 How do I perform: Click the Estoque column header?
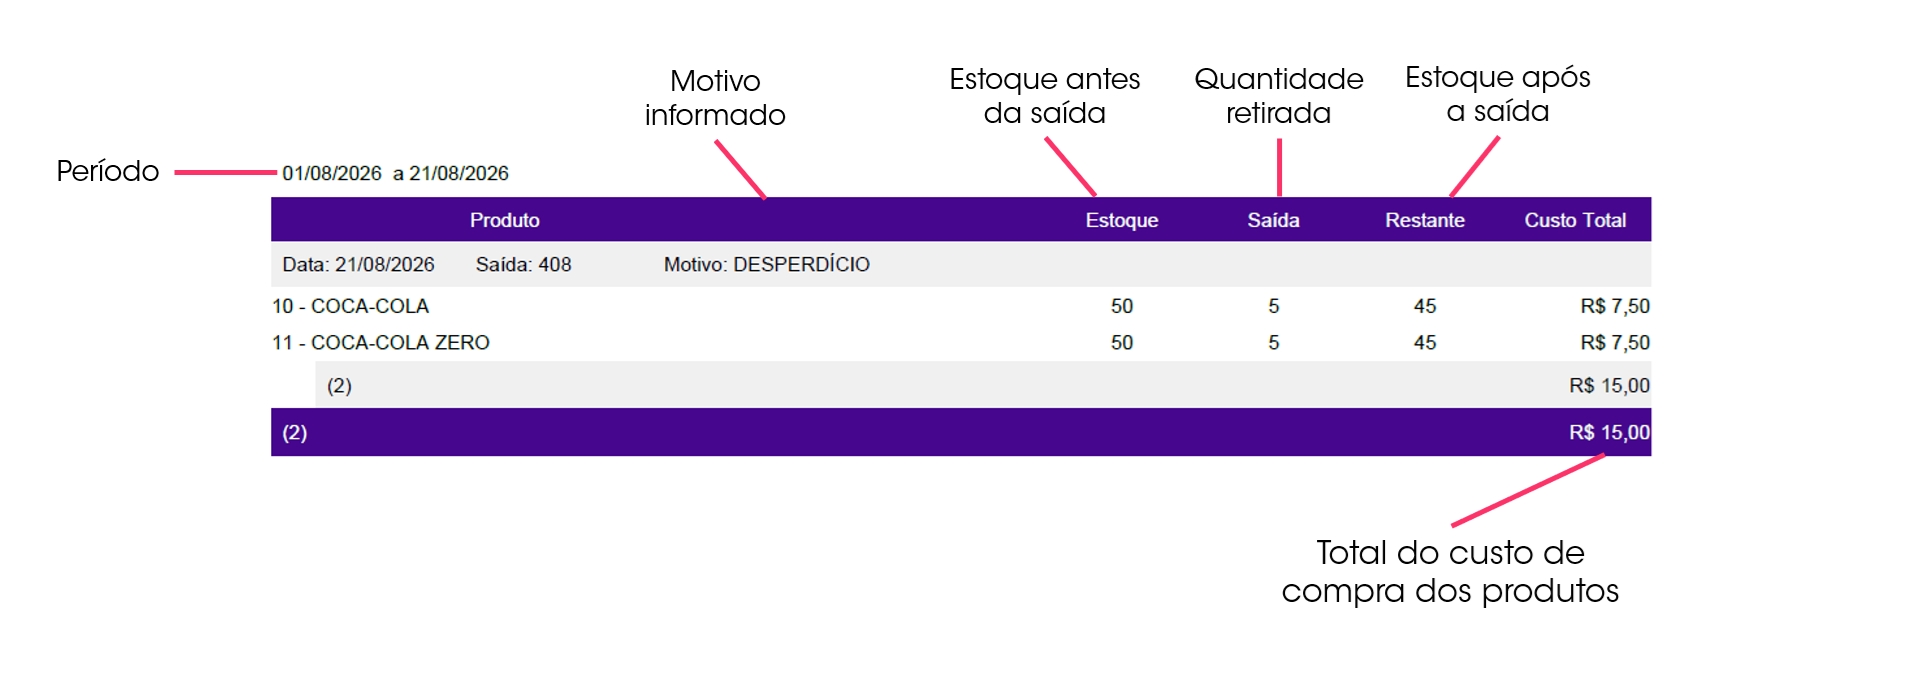click(1121, 220)
